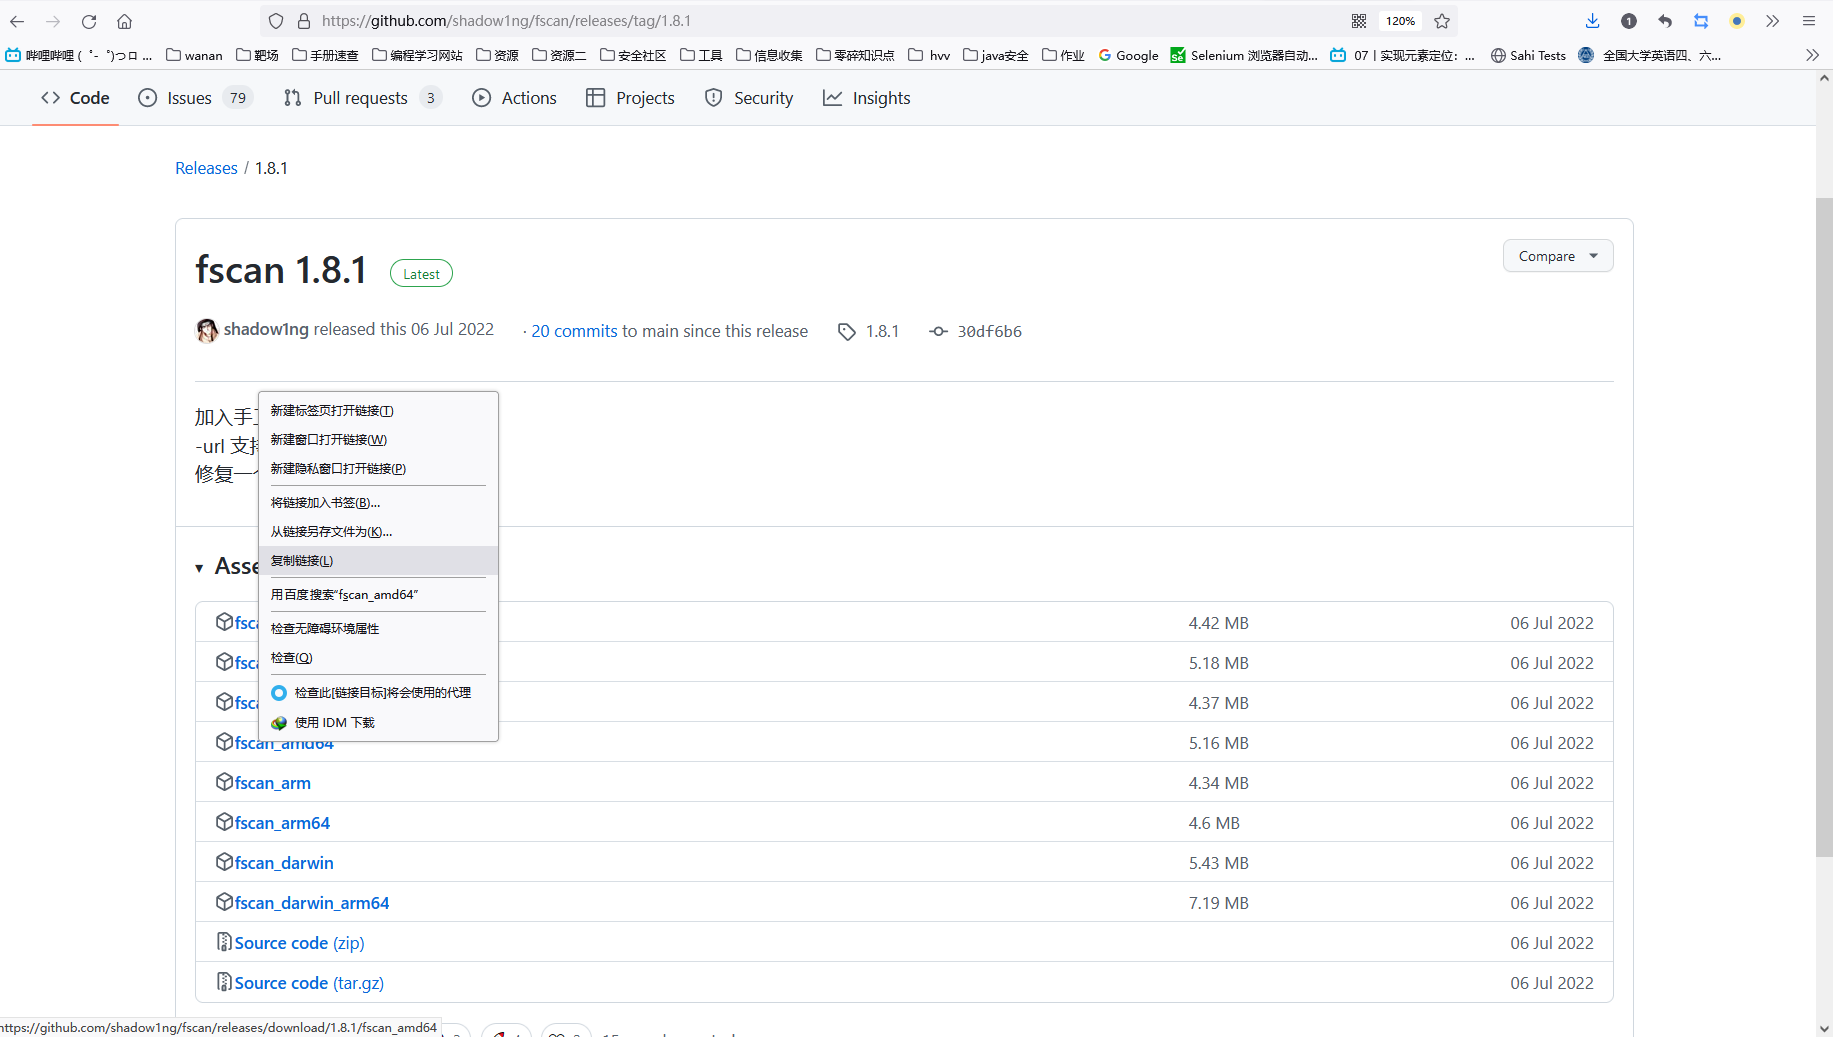The height and width of the screenshot is (1037, 1833).
Task: Click the 1.8.1 tag icon
Action: tap(847, 331)
